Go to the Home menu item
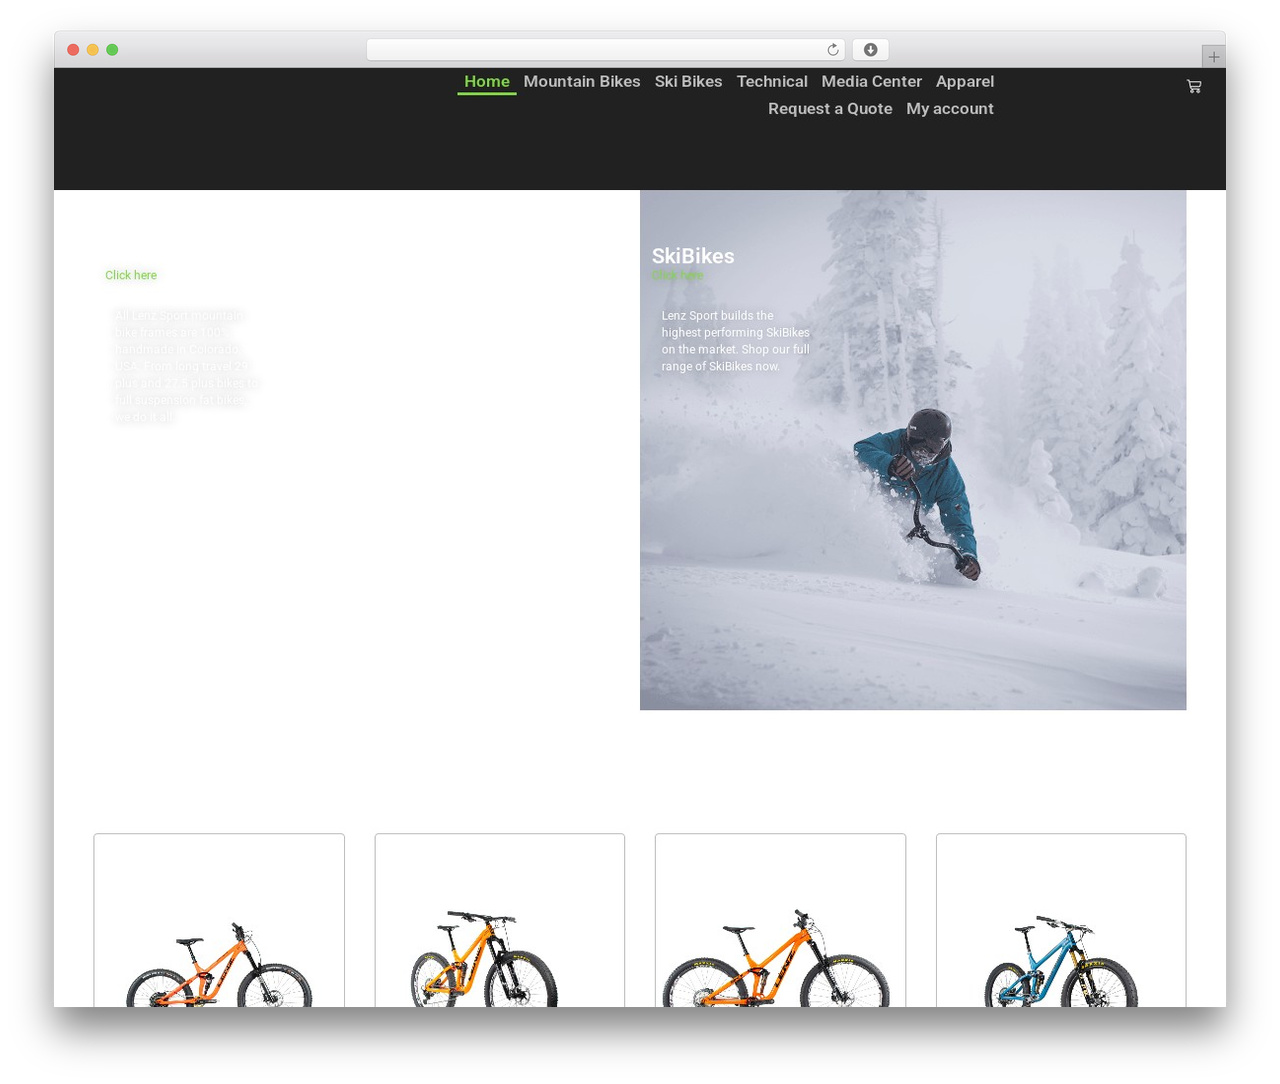Image resolution: width=1280 pixels, height=1084 pixels. [x=487, y=82]
